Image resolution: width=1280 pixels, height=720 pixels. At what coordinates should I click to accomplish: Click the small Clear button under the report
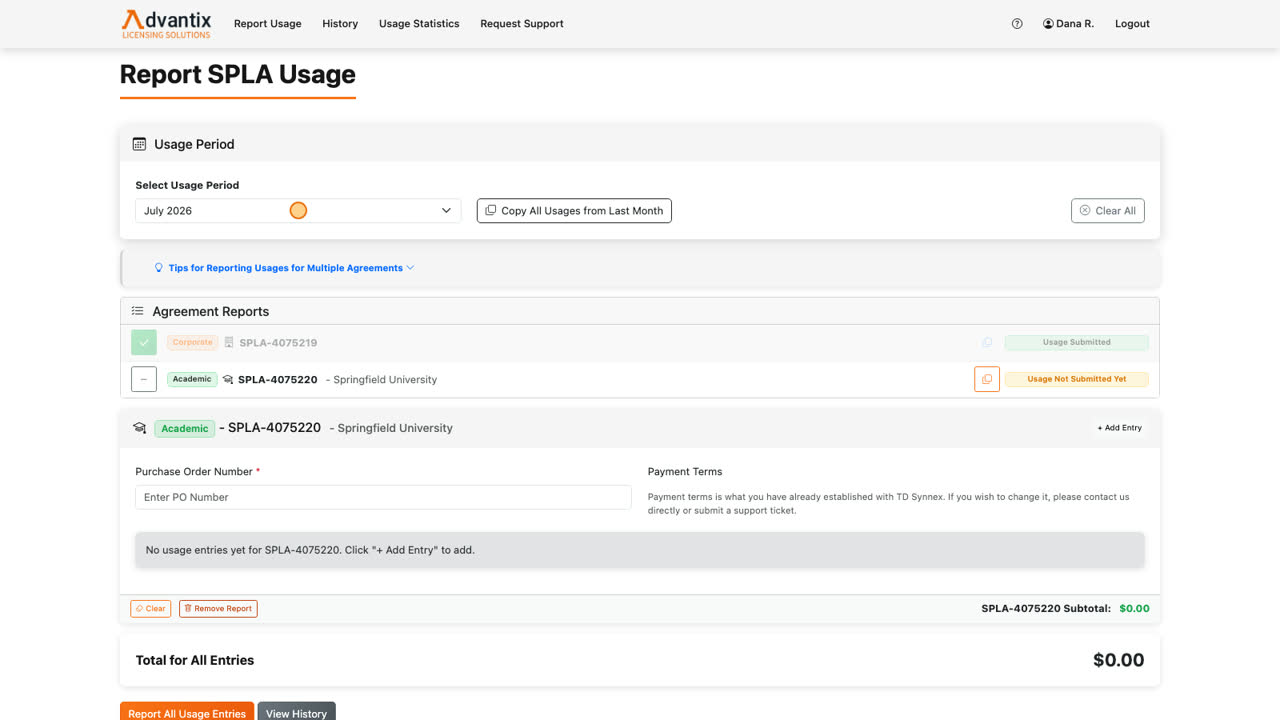tap(151, 609)
